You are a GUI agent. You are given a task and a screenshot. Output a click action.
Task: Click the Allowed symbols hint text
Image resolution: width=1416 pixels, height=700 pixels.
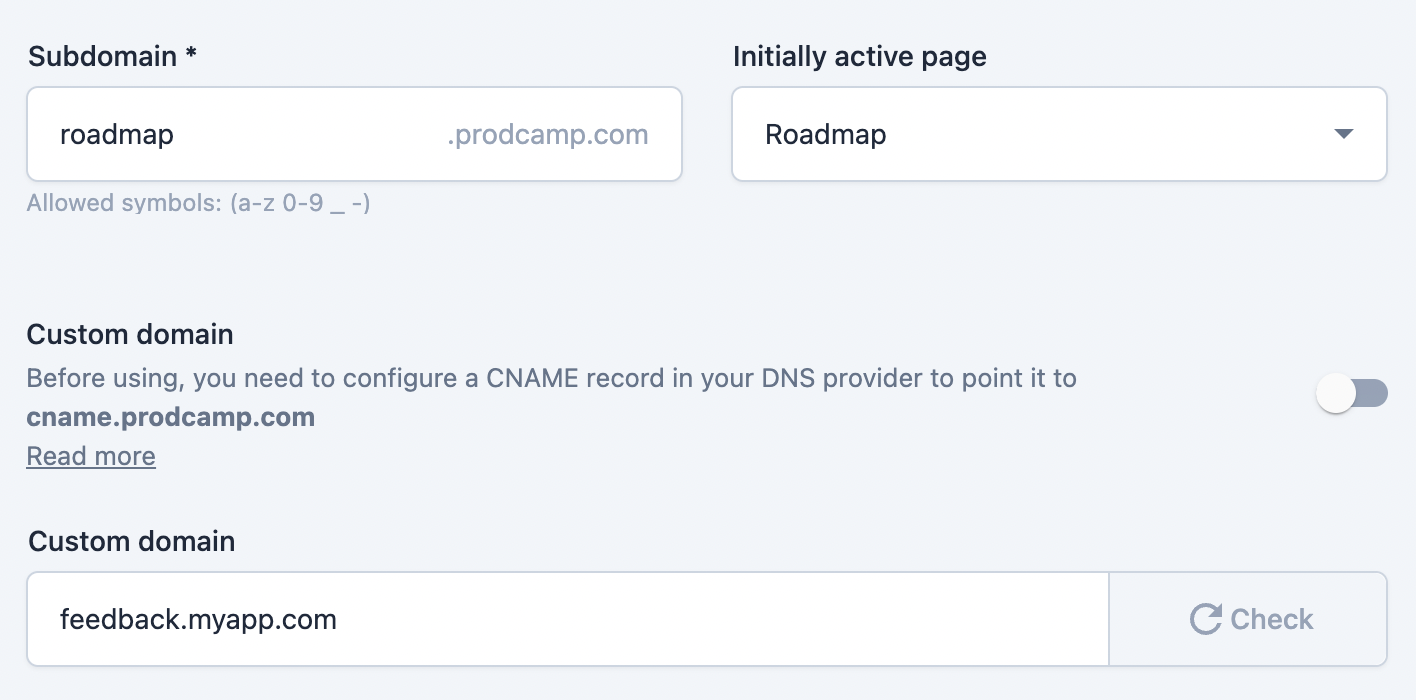[x=199, y=204]
